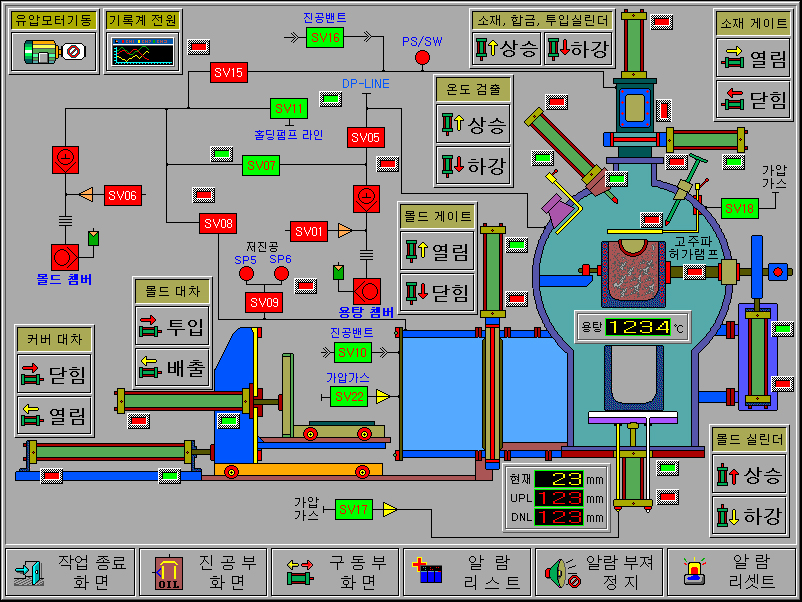Open the recorder power (기록계 전원) chart icon
Screen dimensions: 802x602
(143, 52)
